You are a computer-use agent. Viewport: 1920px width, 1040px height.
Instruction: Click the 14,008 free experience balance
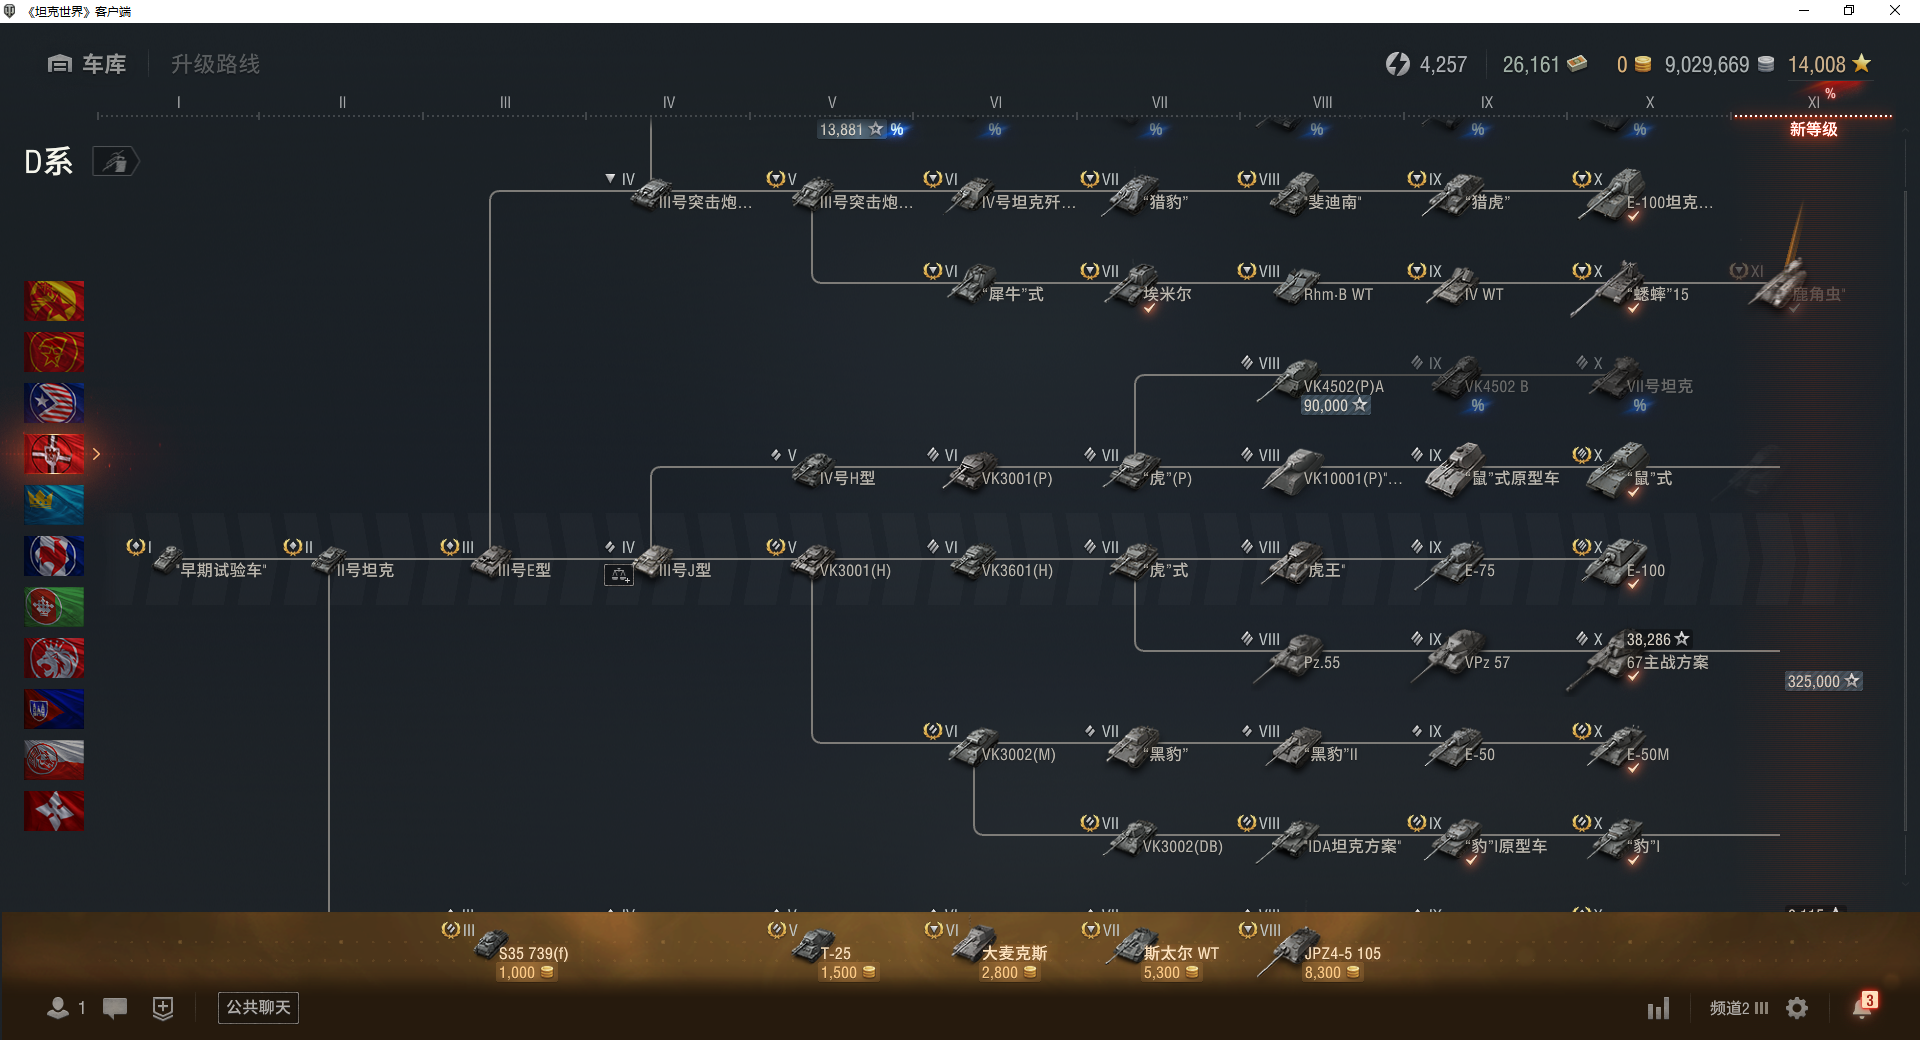click(x=1829, y=65)
